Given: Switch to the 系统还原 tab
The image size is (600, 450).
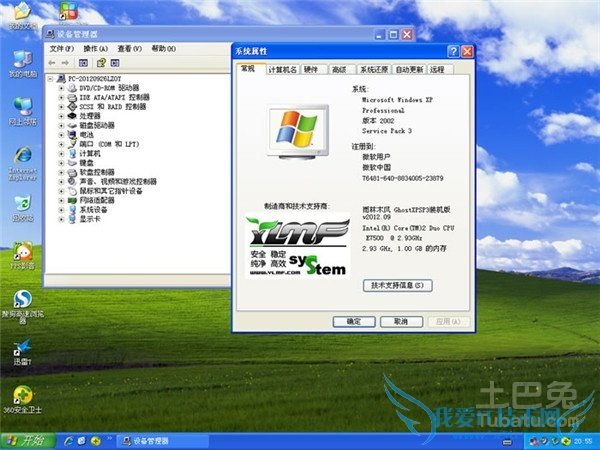Looking at the screenshot, I should pos(374,70).
